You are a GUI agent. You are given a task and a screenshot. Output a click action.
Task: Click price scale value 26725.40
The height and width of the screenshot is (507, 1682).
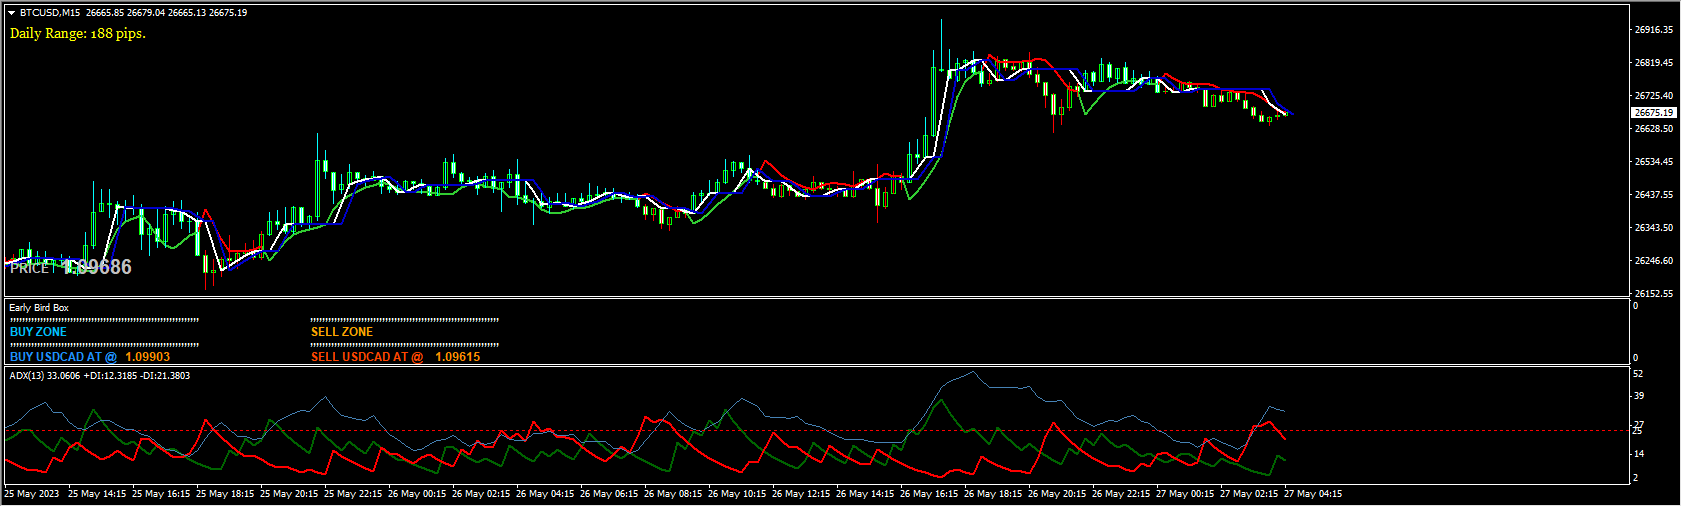[1654, 96]
